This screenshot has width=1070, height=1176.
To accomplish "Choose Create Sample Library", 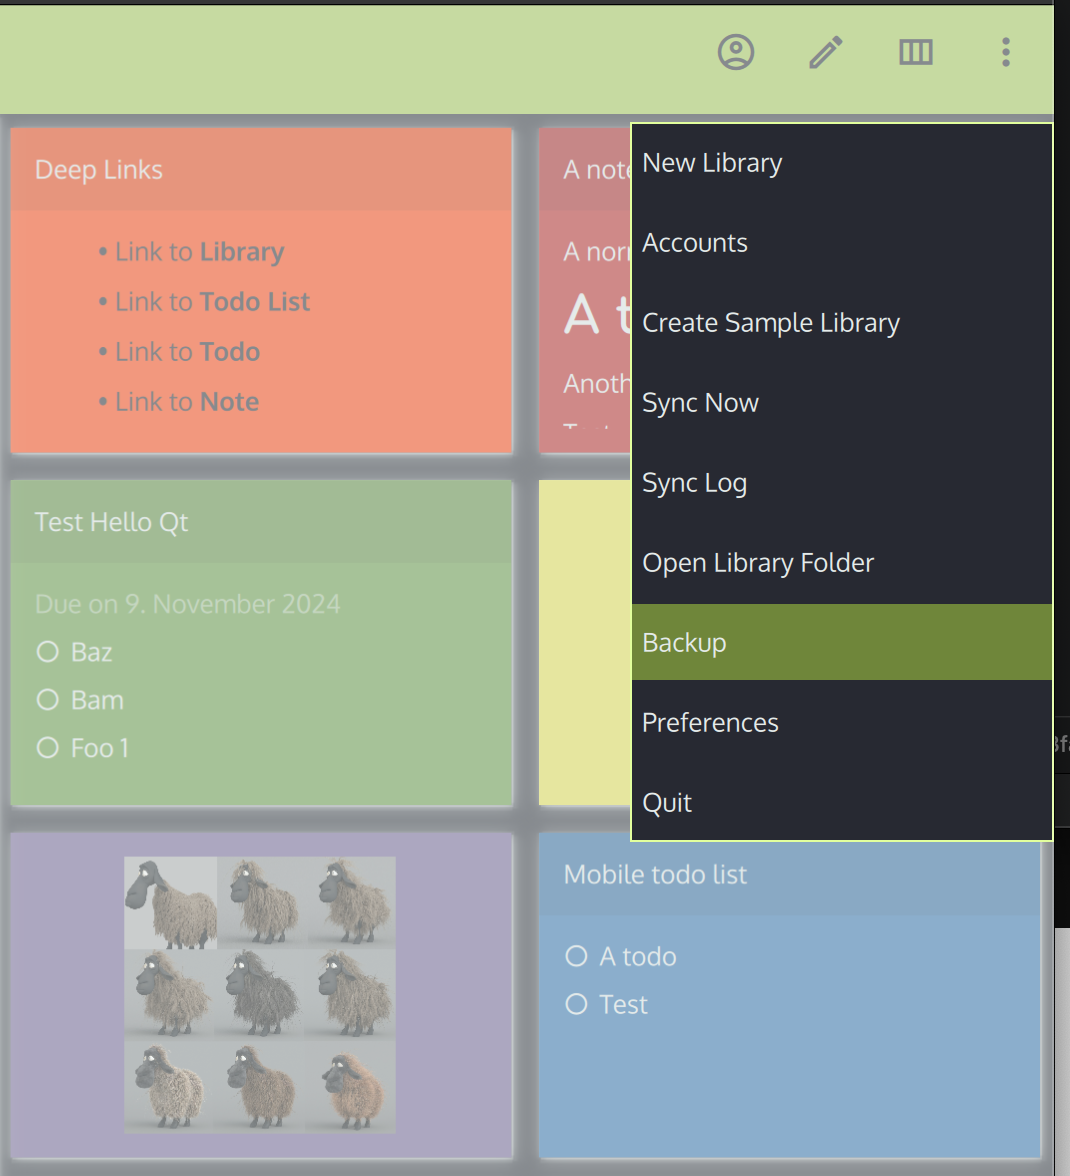I will [841, 322].
